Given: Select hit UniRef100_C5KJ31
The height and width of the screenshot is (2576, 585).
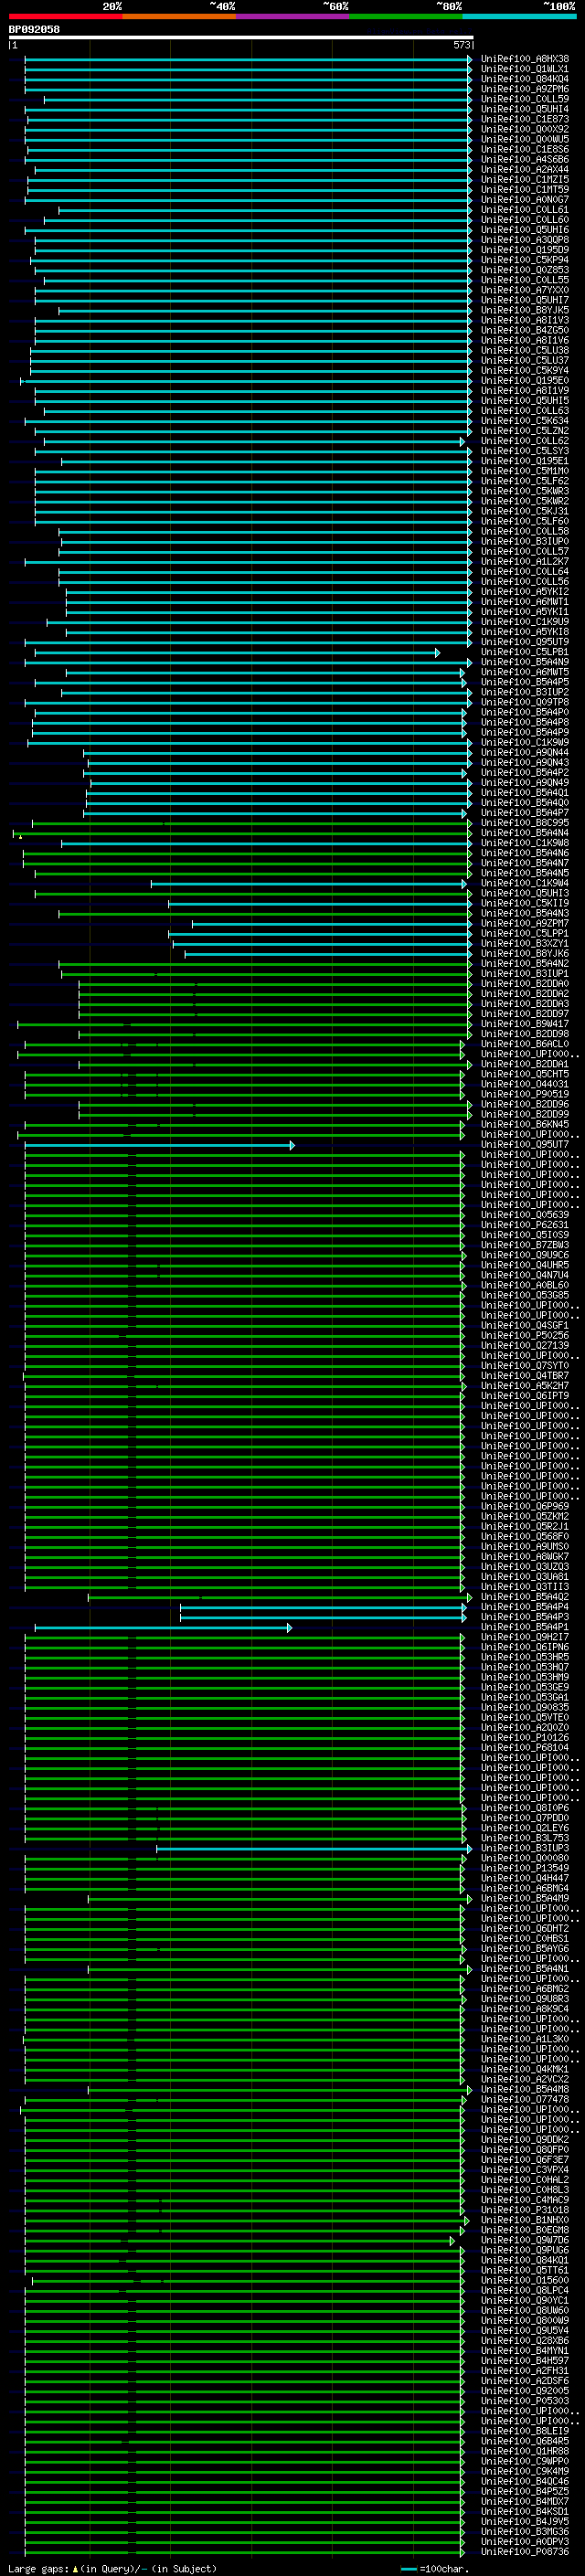Looking at the screenshot, I should [524, 511].
